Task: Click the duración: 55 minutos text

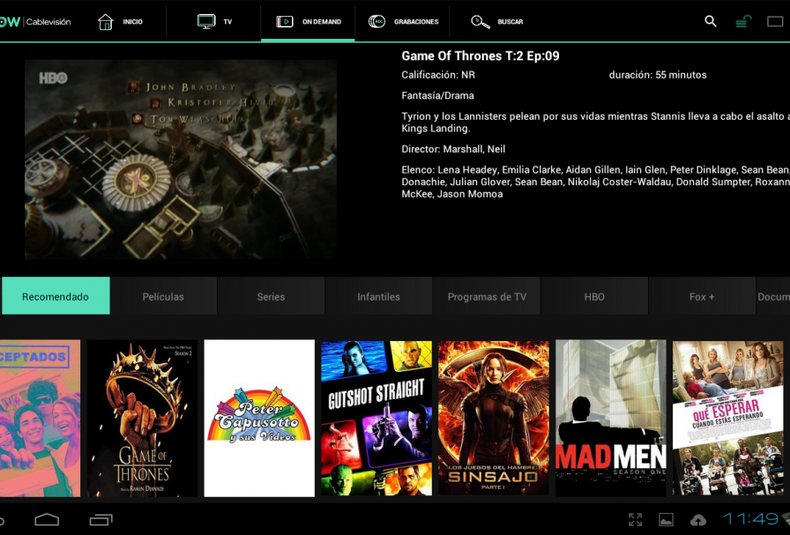Action: click(657, 75)
